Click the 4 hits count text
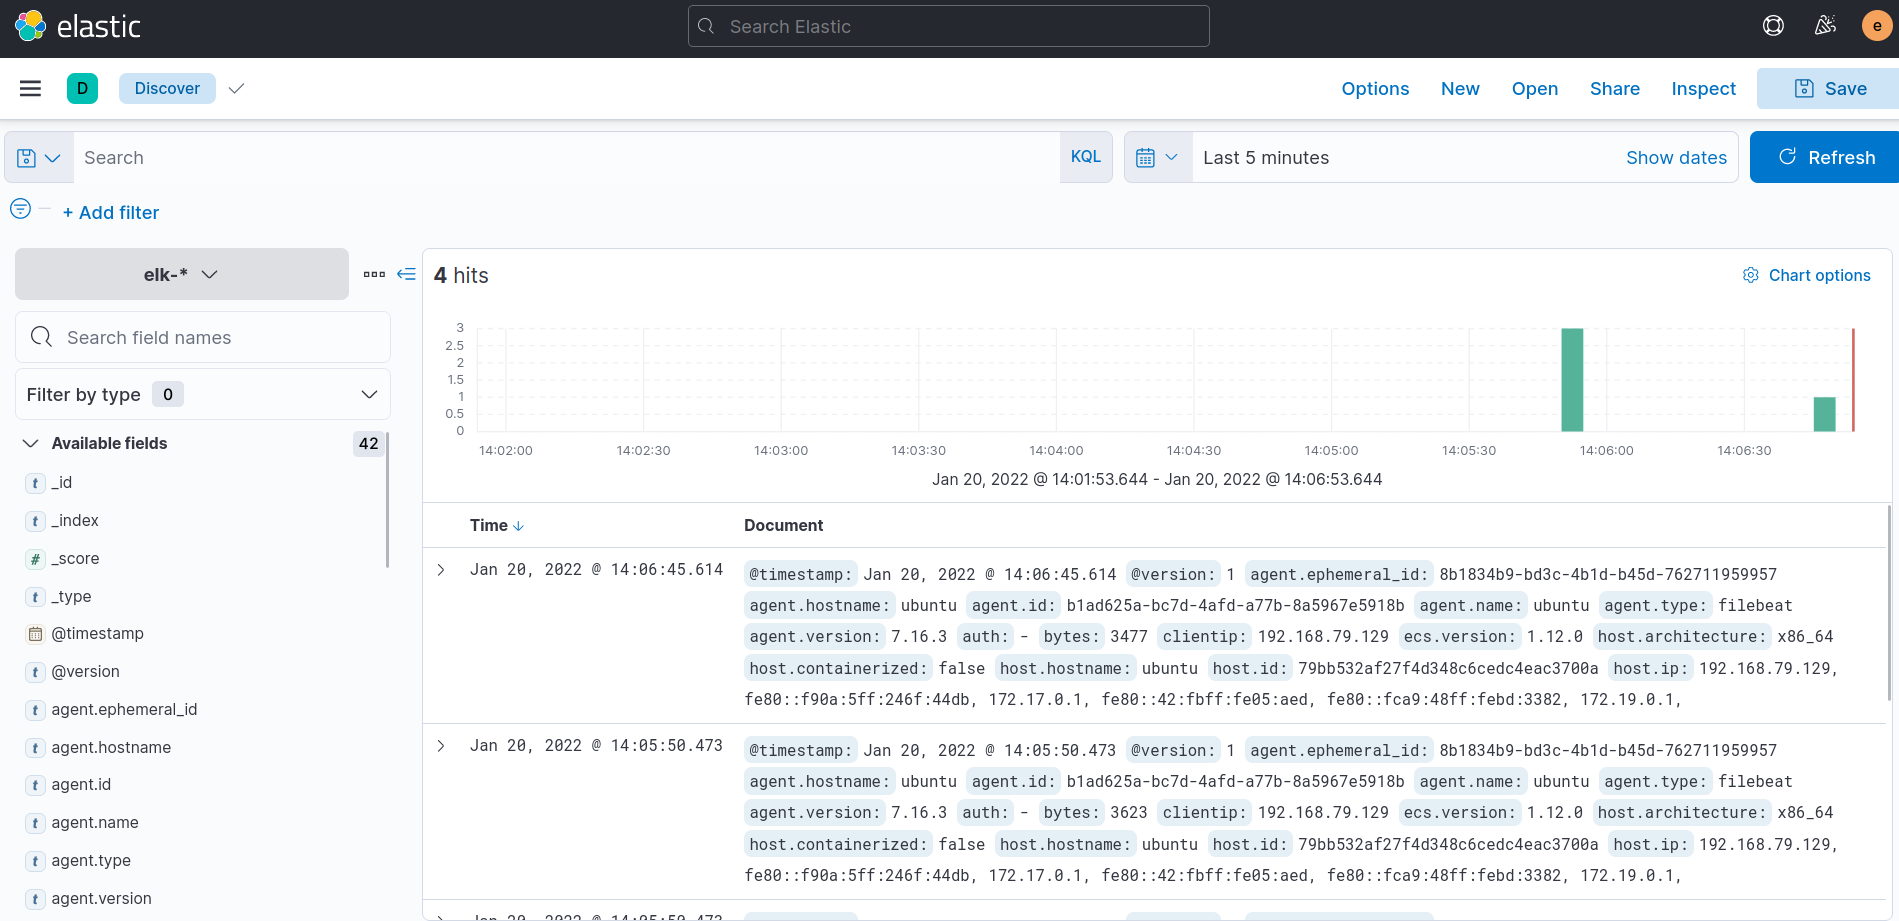 461,275
